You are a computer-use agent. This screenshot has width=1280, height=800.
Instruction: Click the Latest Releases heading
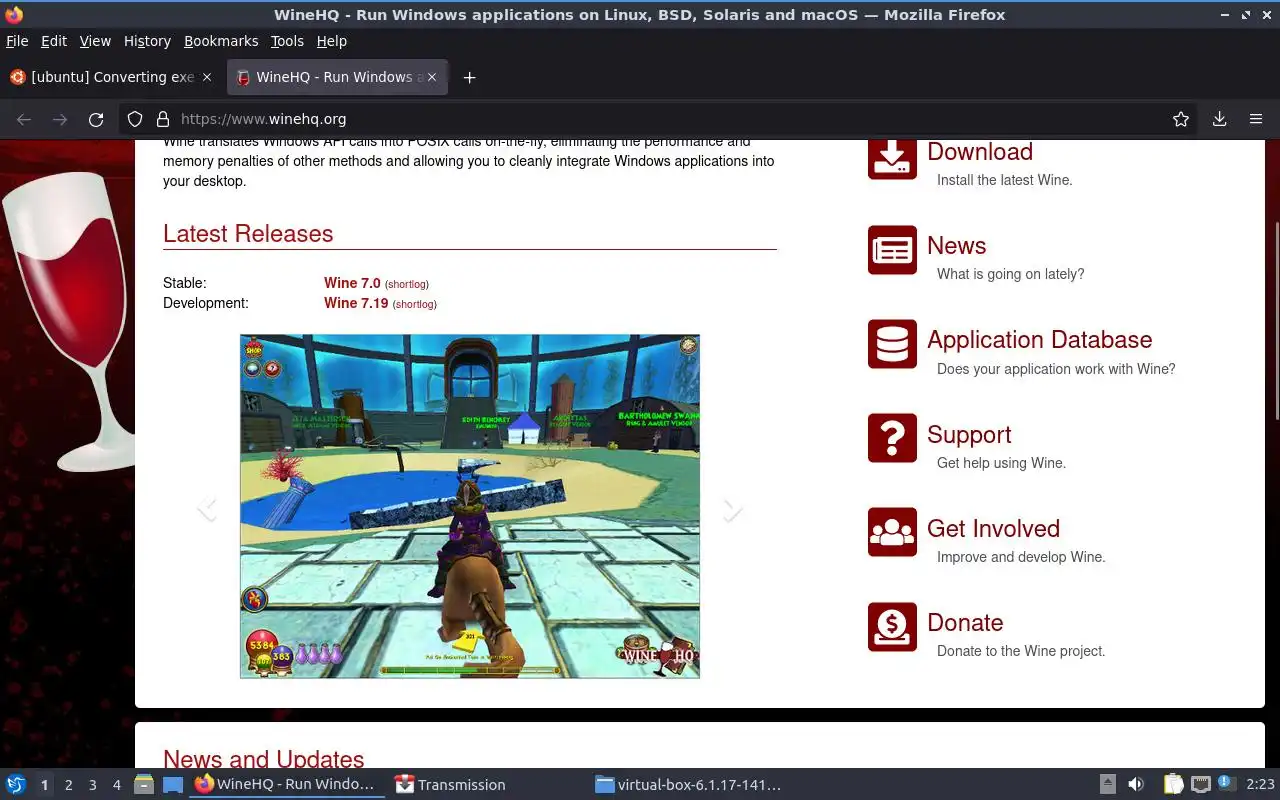tap(248, 234)
